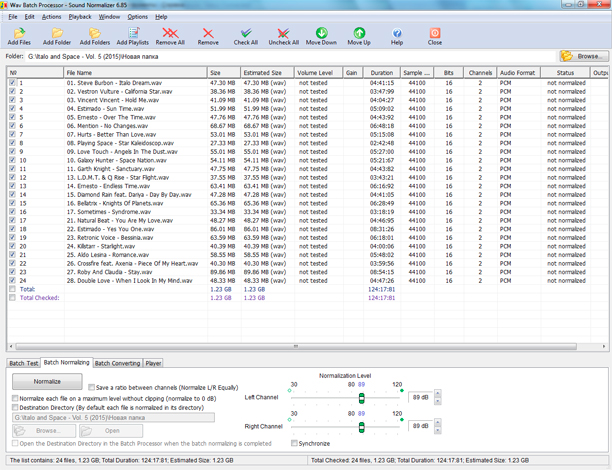This screenshot has height=470, width=612.
Task: Click the folder Browse button at top right
Action: 583,56
